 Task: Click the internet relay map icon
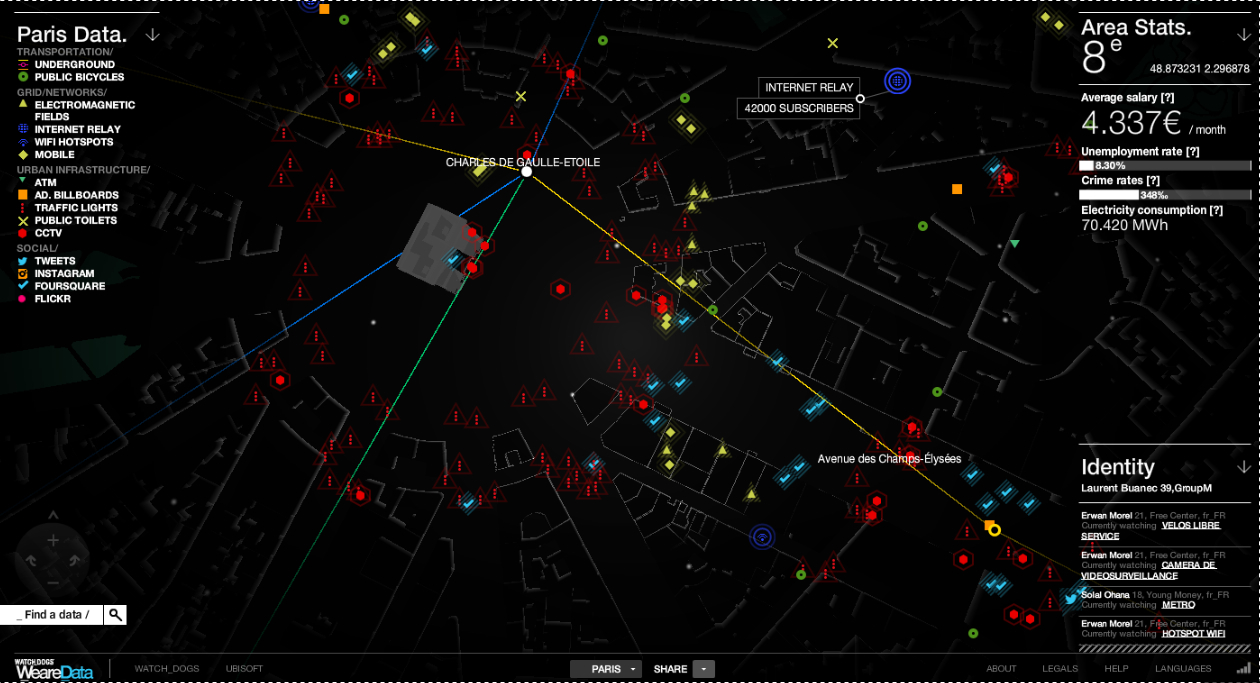897,80
